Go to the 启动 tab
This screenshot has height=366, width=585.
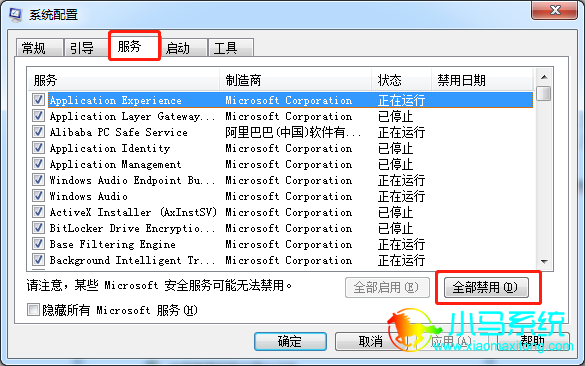click(x=184, y=48)
